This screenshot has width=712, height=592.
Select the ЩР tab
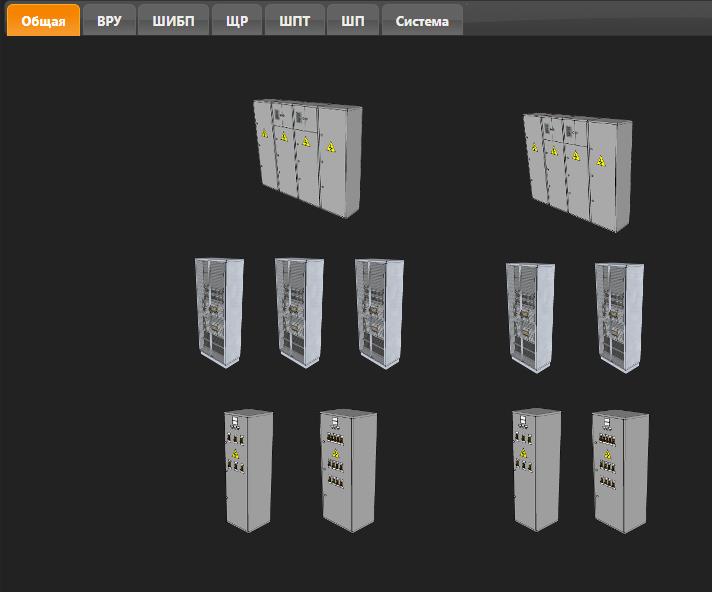click(237, 20)
